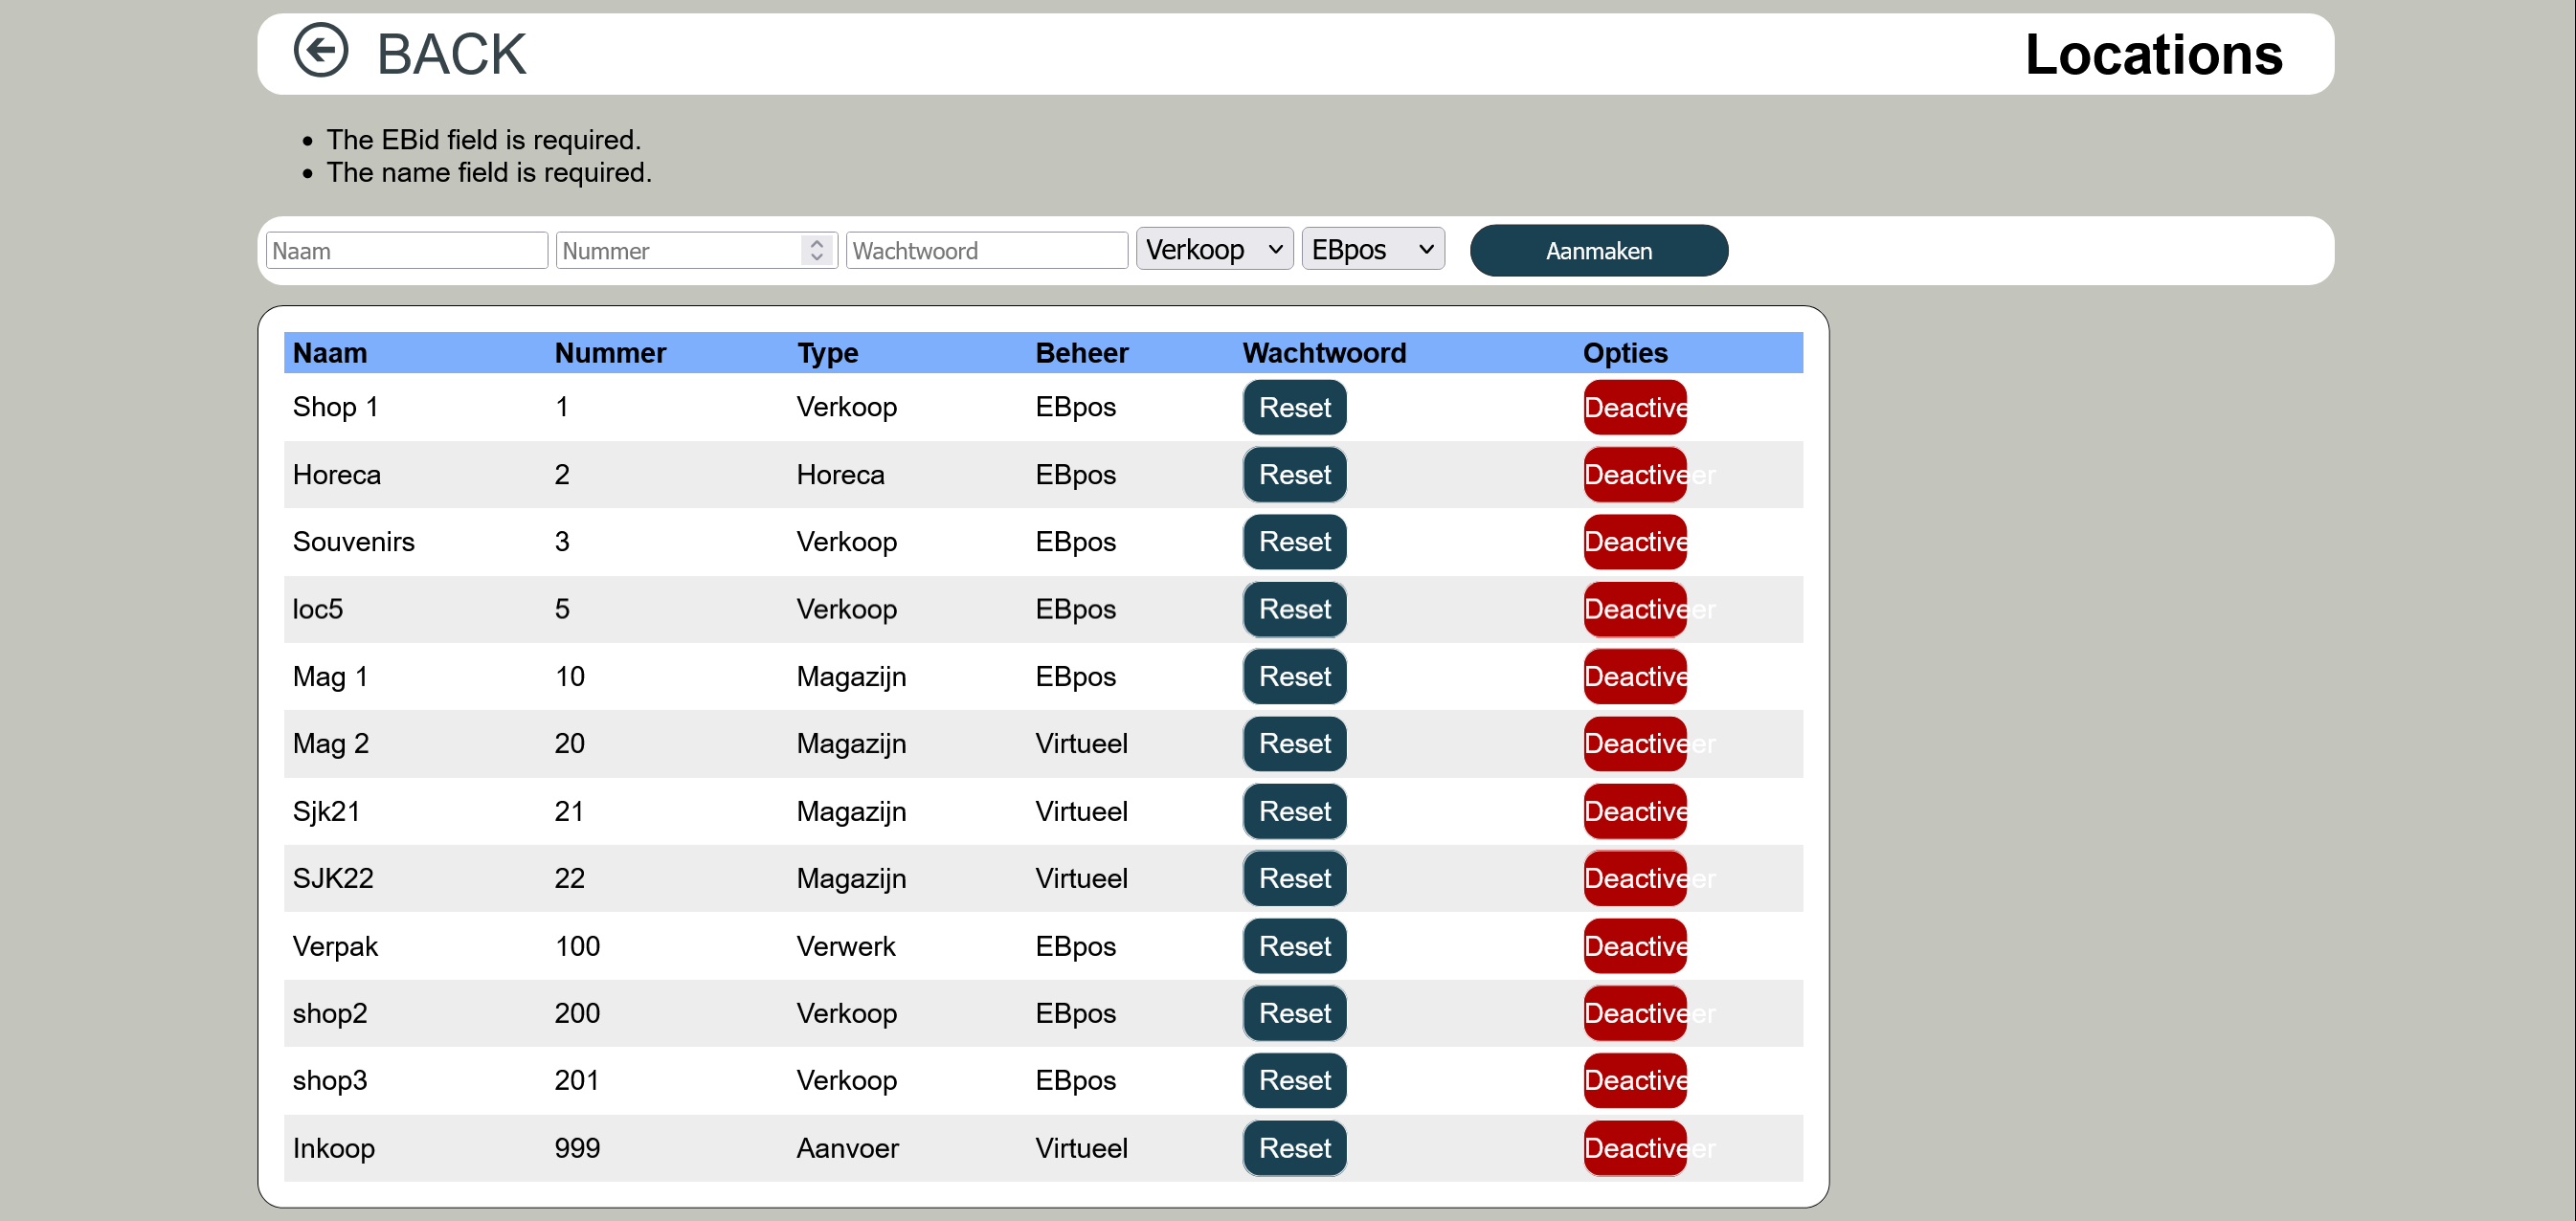Click the Opties column header

[1625, 353]
